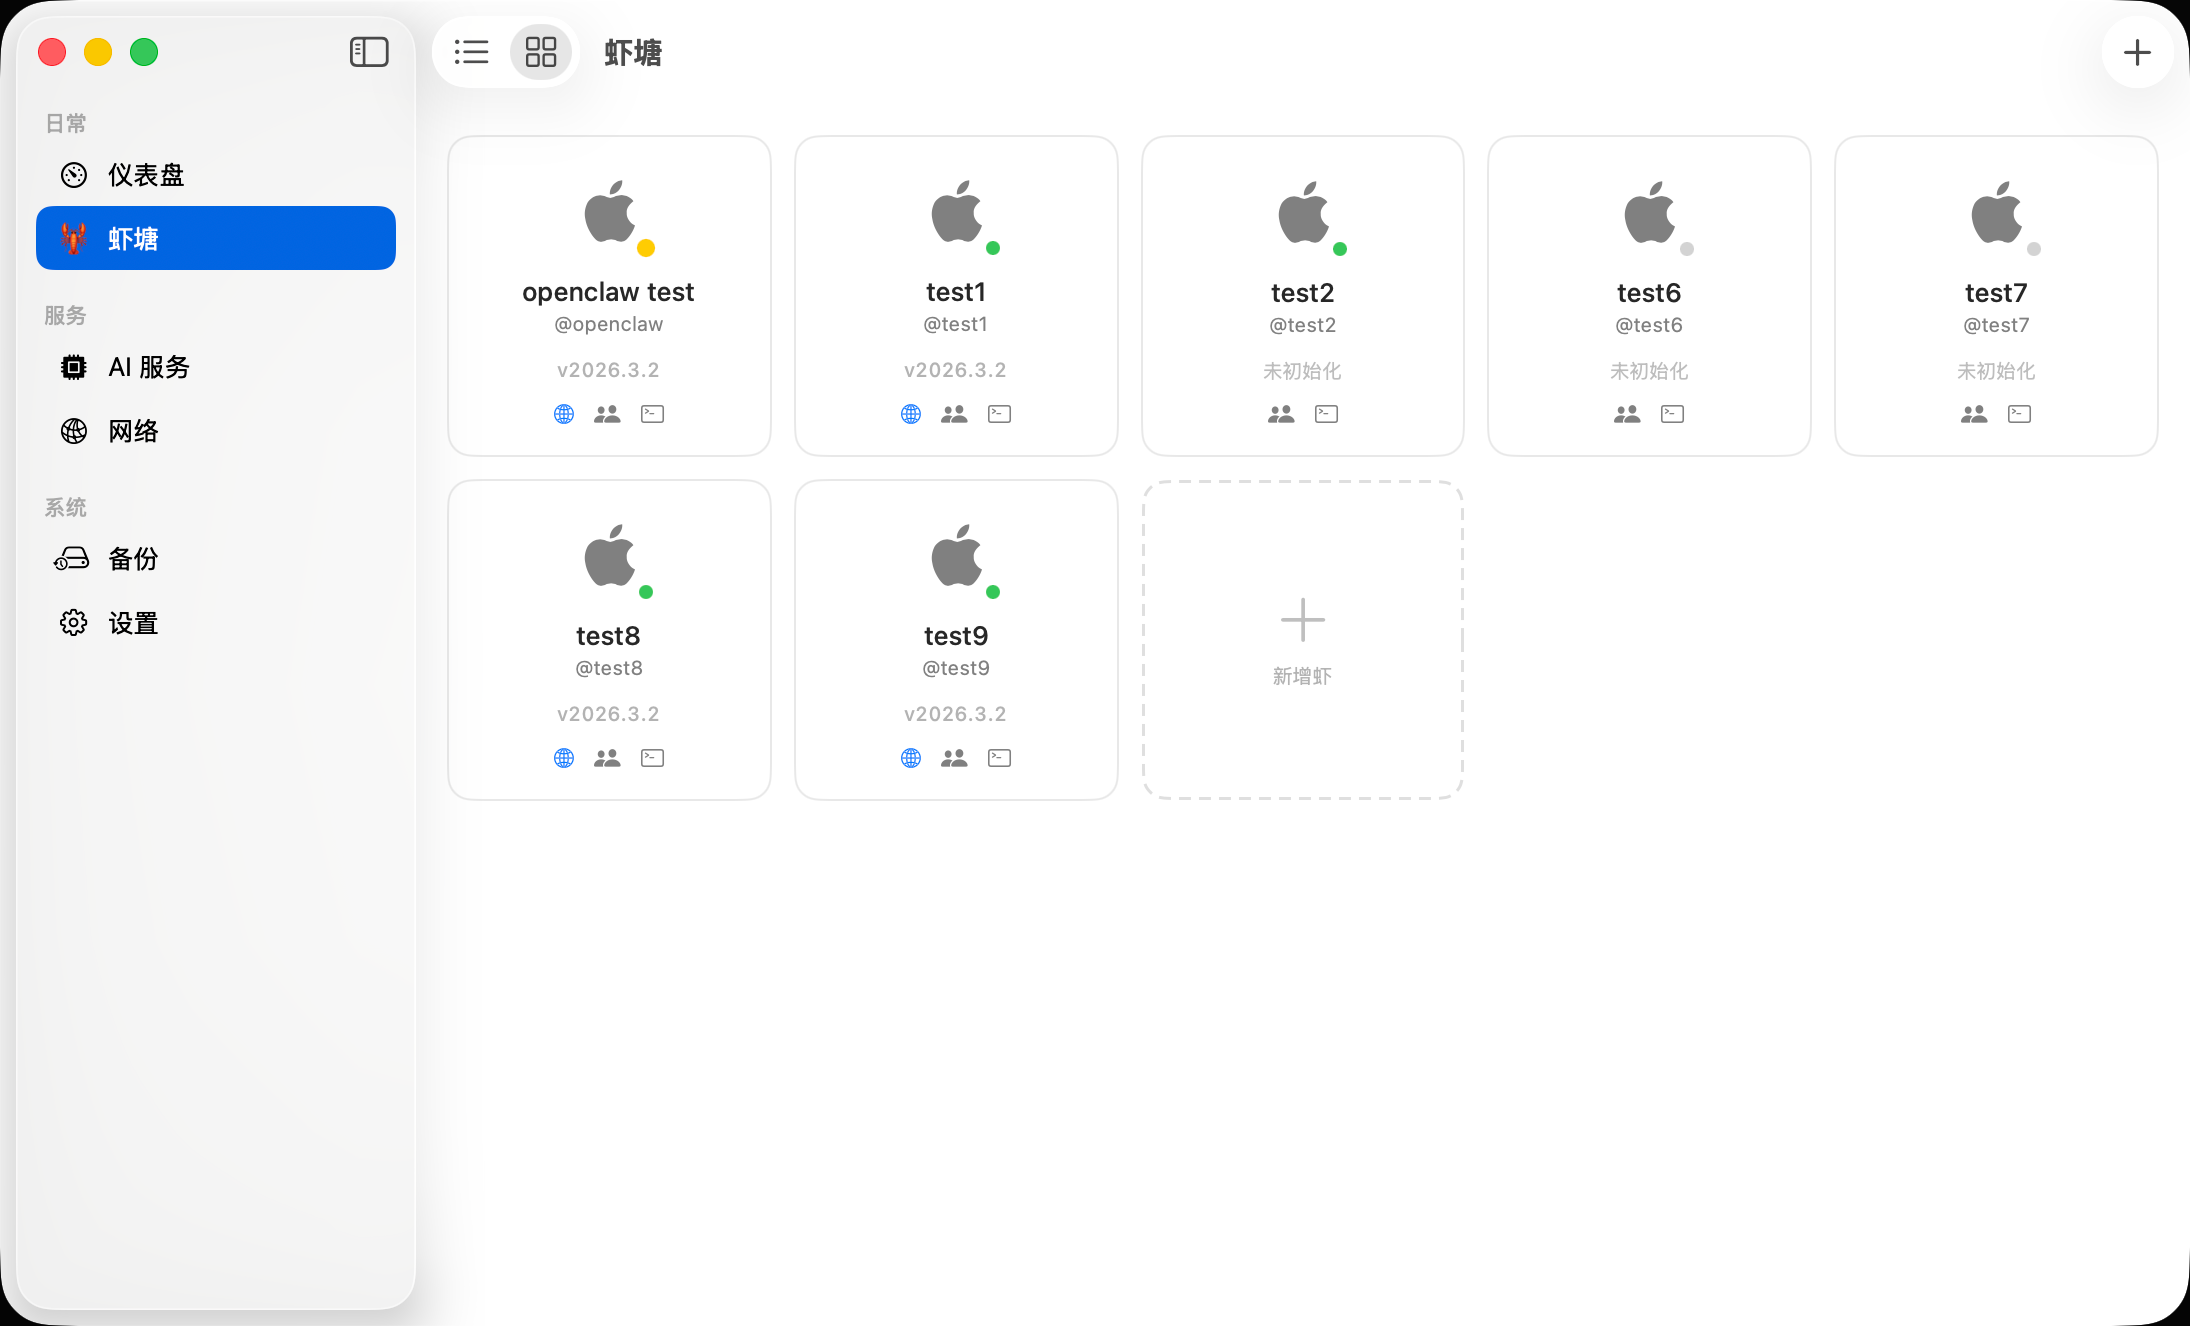Click the Apple logo on openclaw test card
This screenshot has height=1326, width=2190.
pos(609,212)
